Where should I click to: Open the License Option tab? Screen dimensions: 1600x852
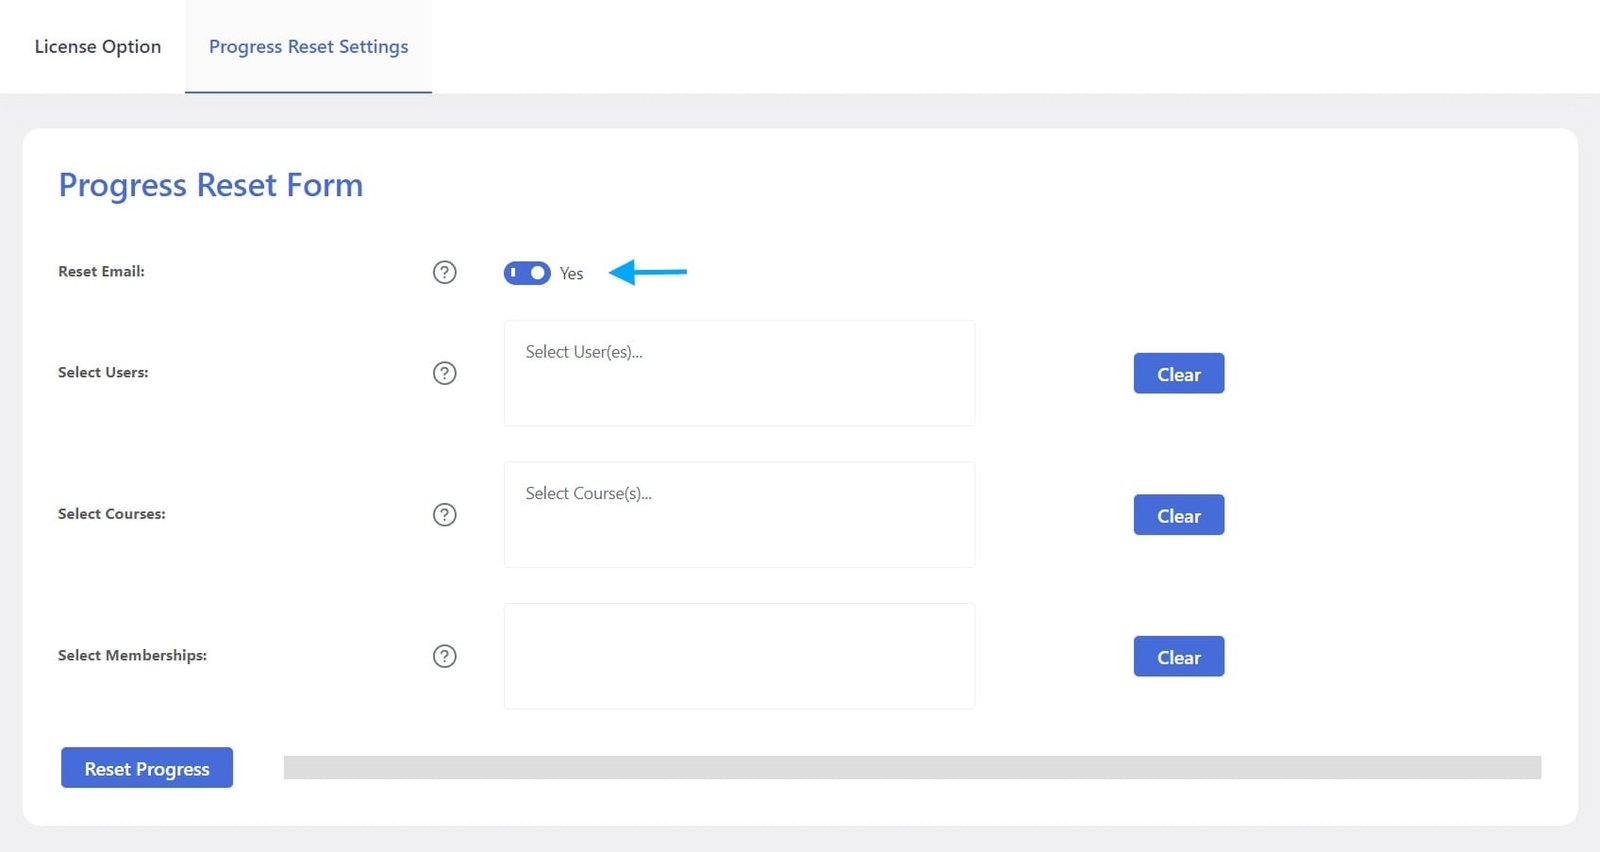97,47
